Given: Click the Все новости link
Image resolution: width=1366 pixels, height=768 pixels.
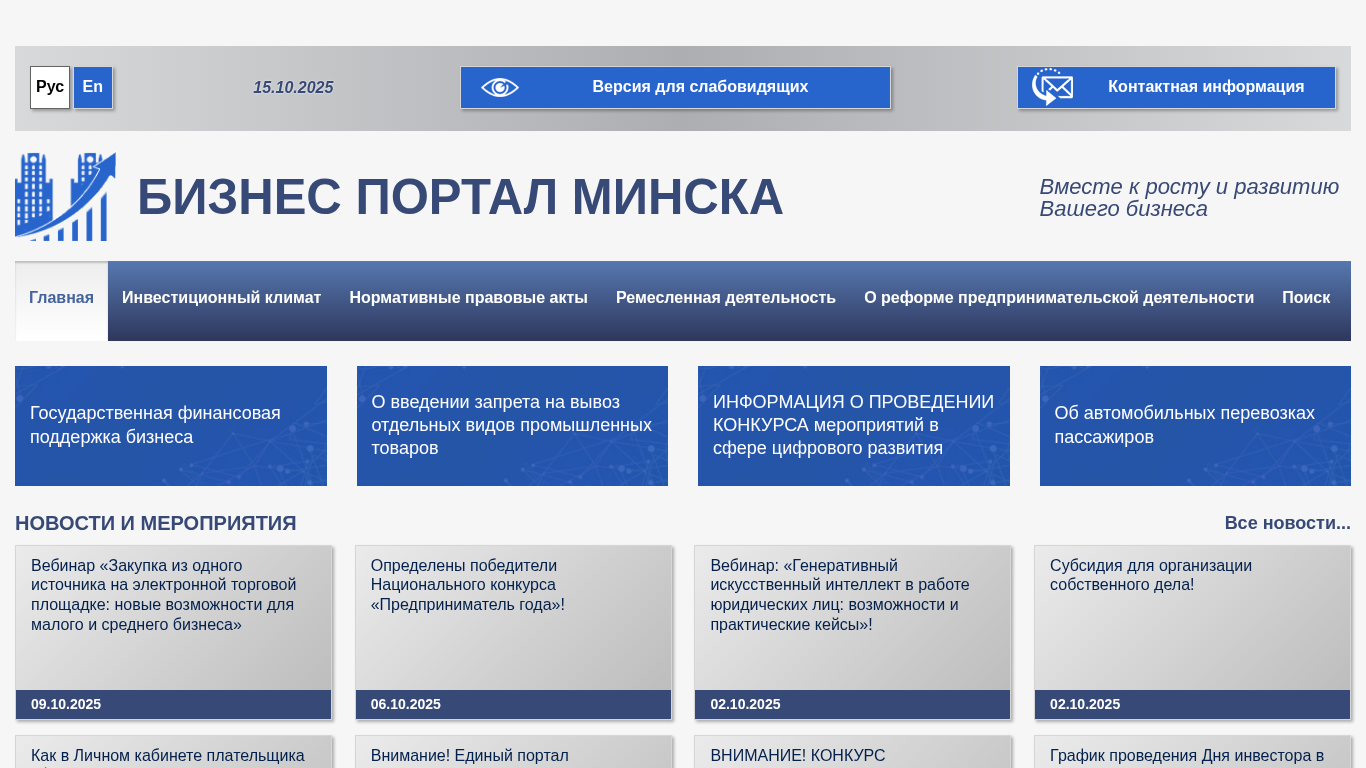Looking at the screenshot, I should tap(1287, 523).
